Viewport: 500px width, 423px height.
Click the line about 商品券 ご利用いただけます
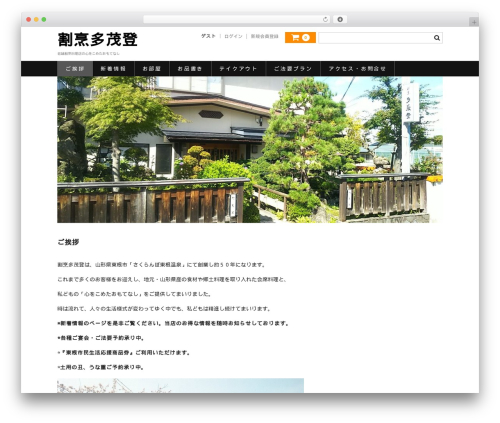124,353
